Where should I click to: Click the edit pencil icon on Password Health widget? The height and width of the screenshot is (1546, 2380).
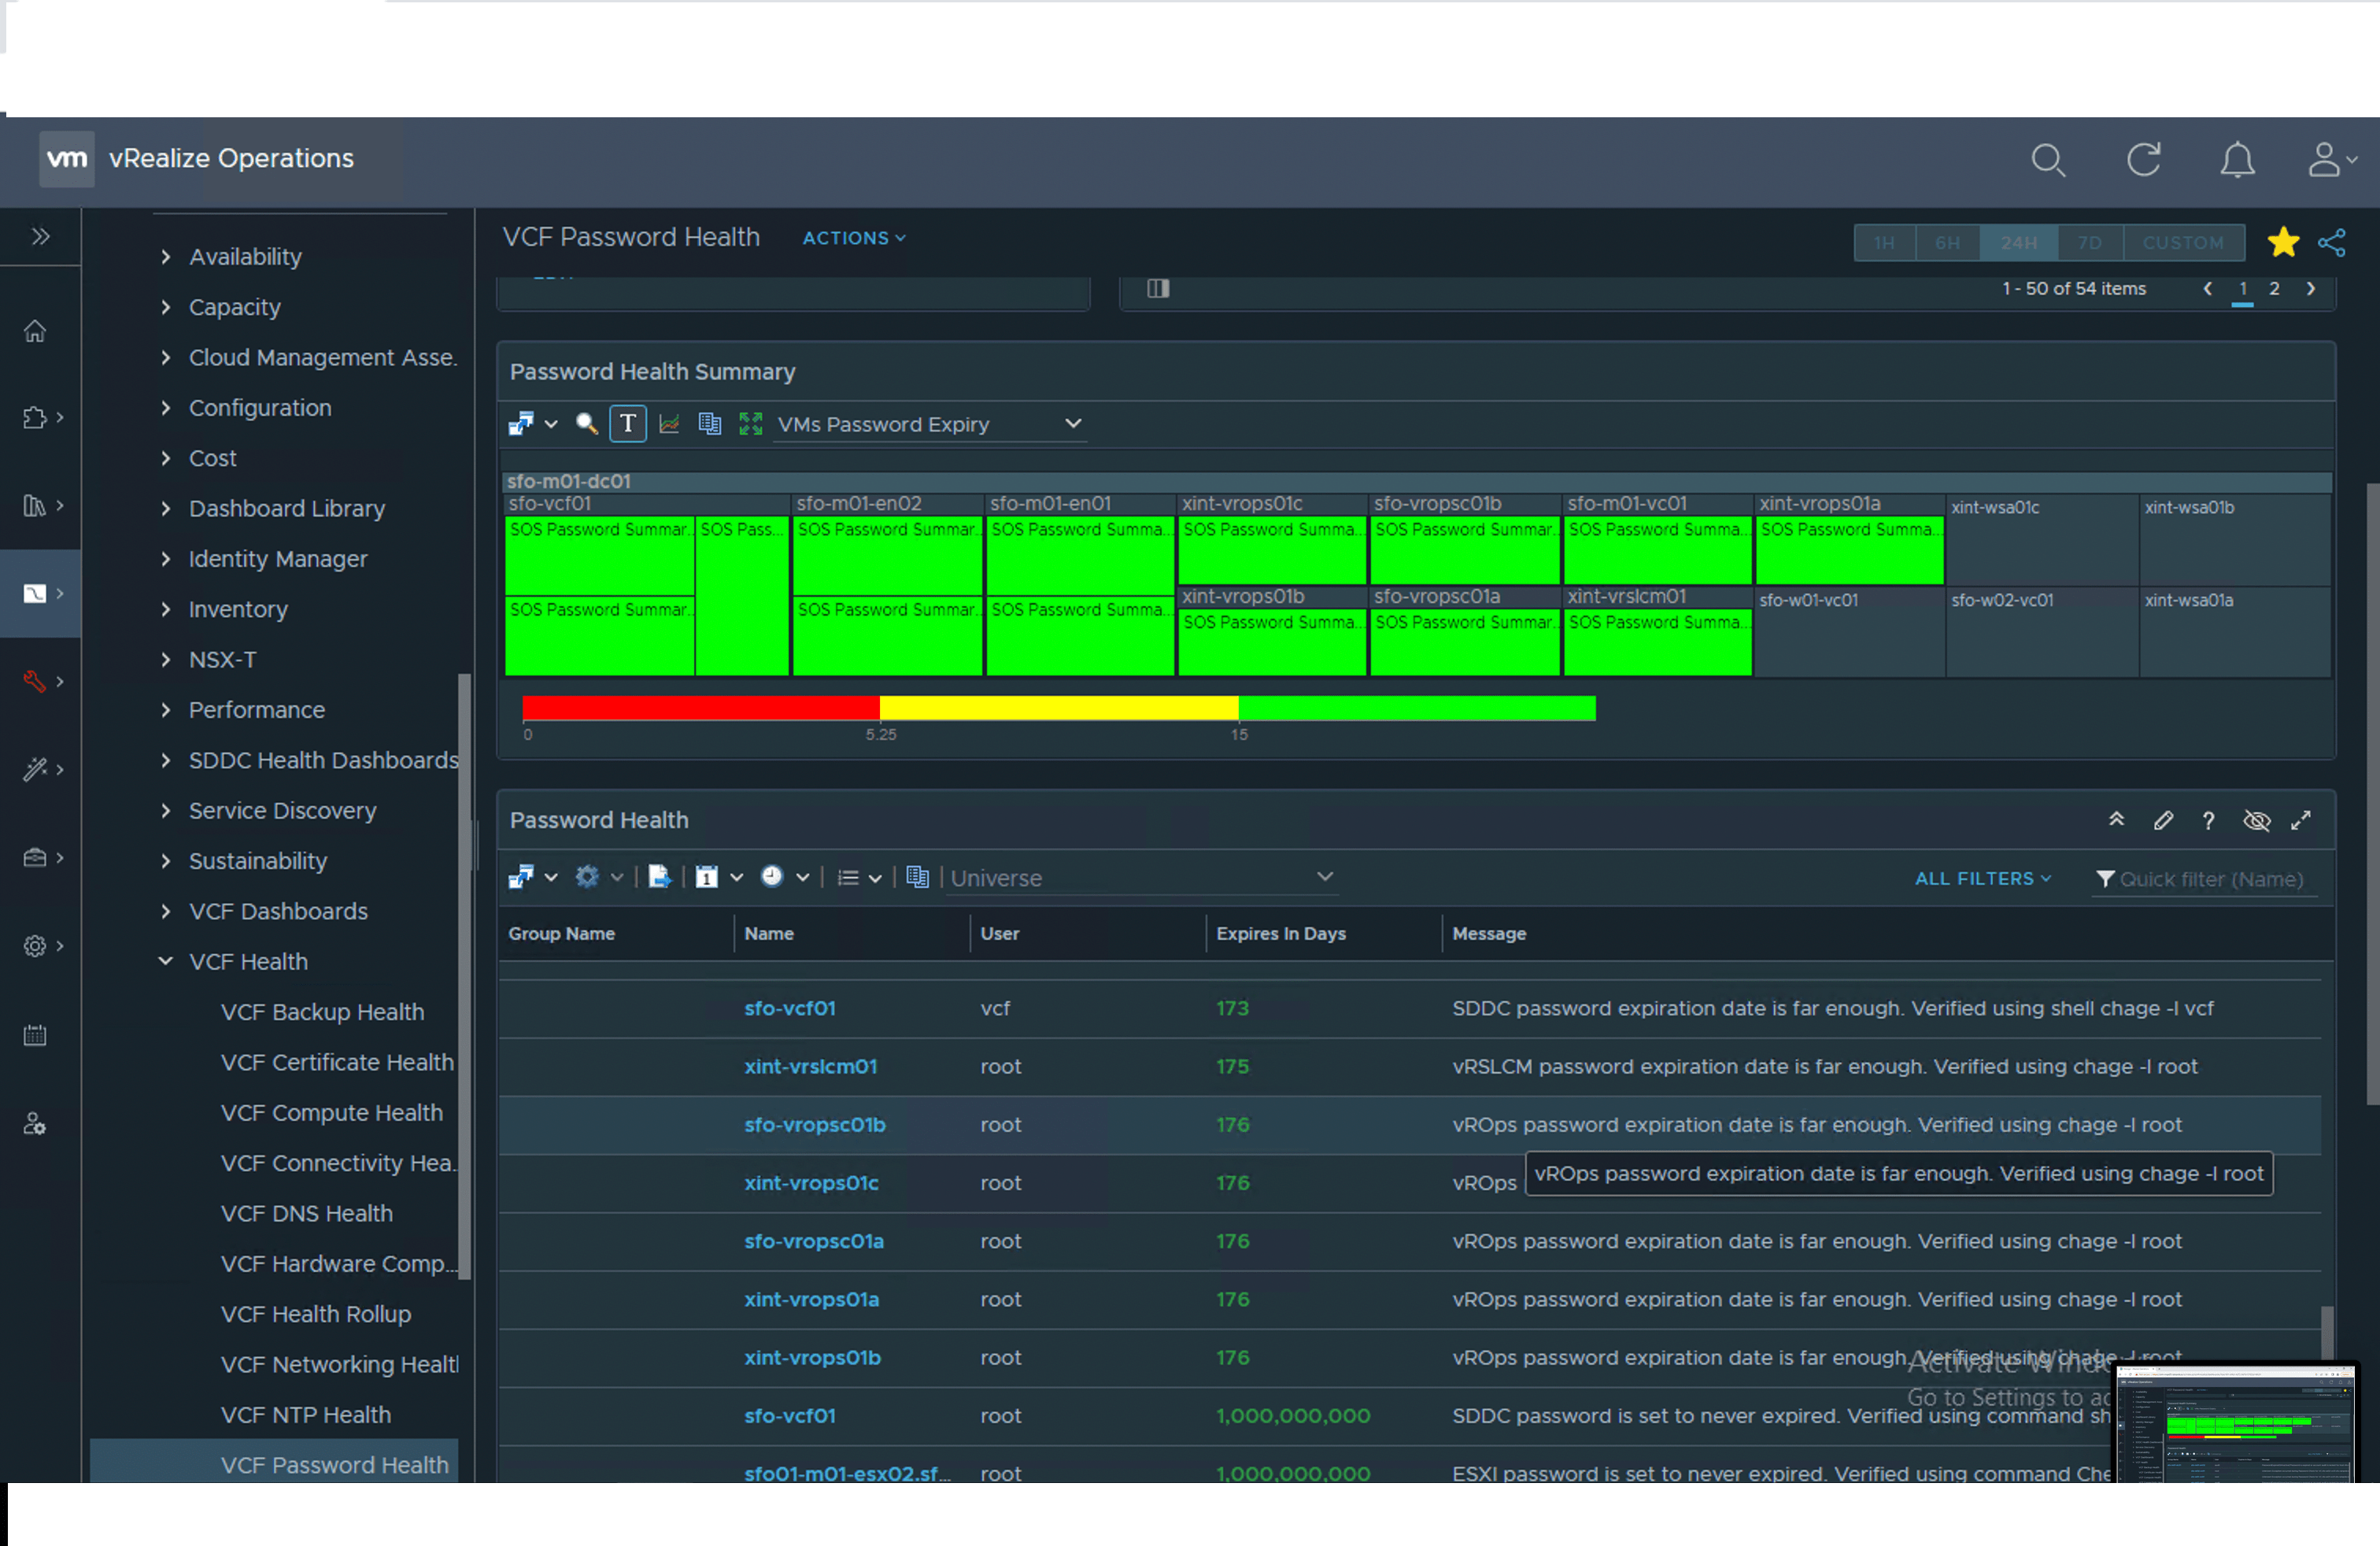2163,820
